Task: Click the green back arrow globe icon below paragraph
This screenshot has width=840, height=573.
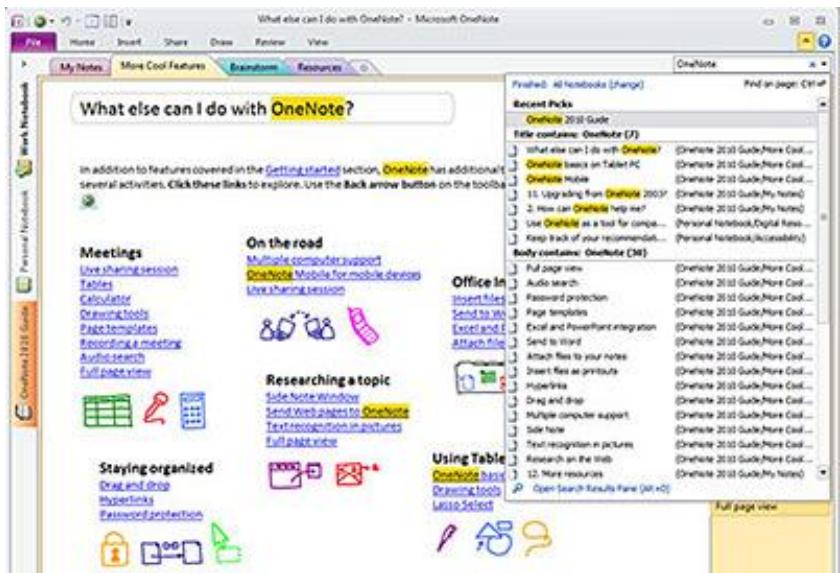Action: 89,201
